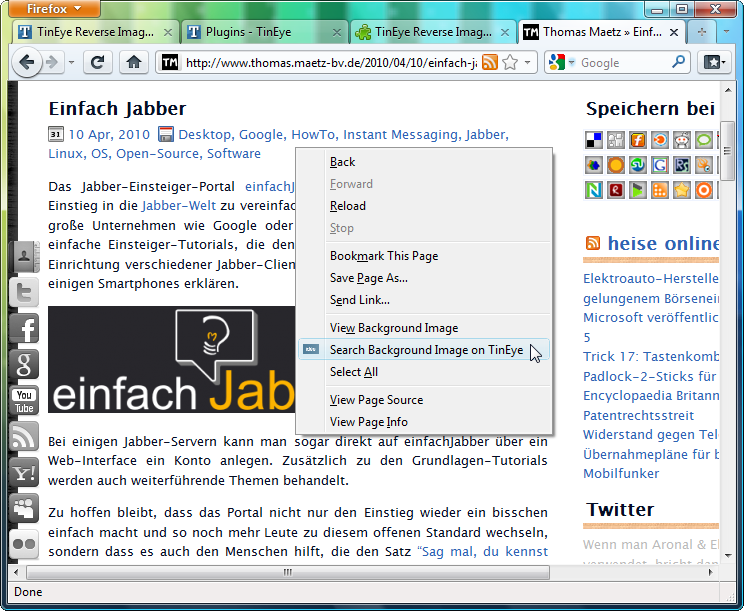Open the Yahoo icon in left sidebar
The height and width of the screenshot is (611, 744).
(24, 472)
